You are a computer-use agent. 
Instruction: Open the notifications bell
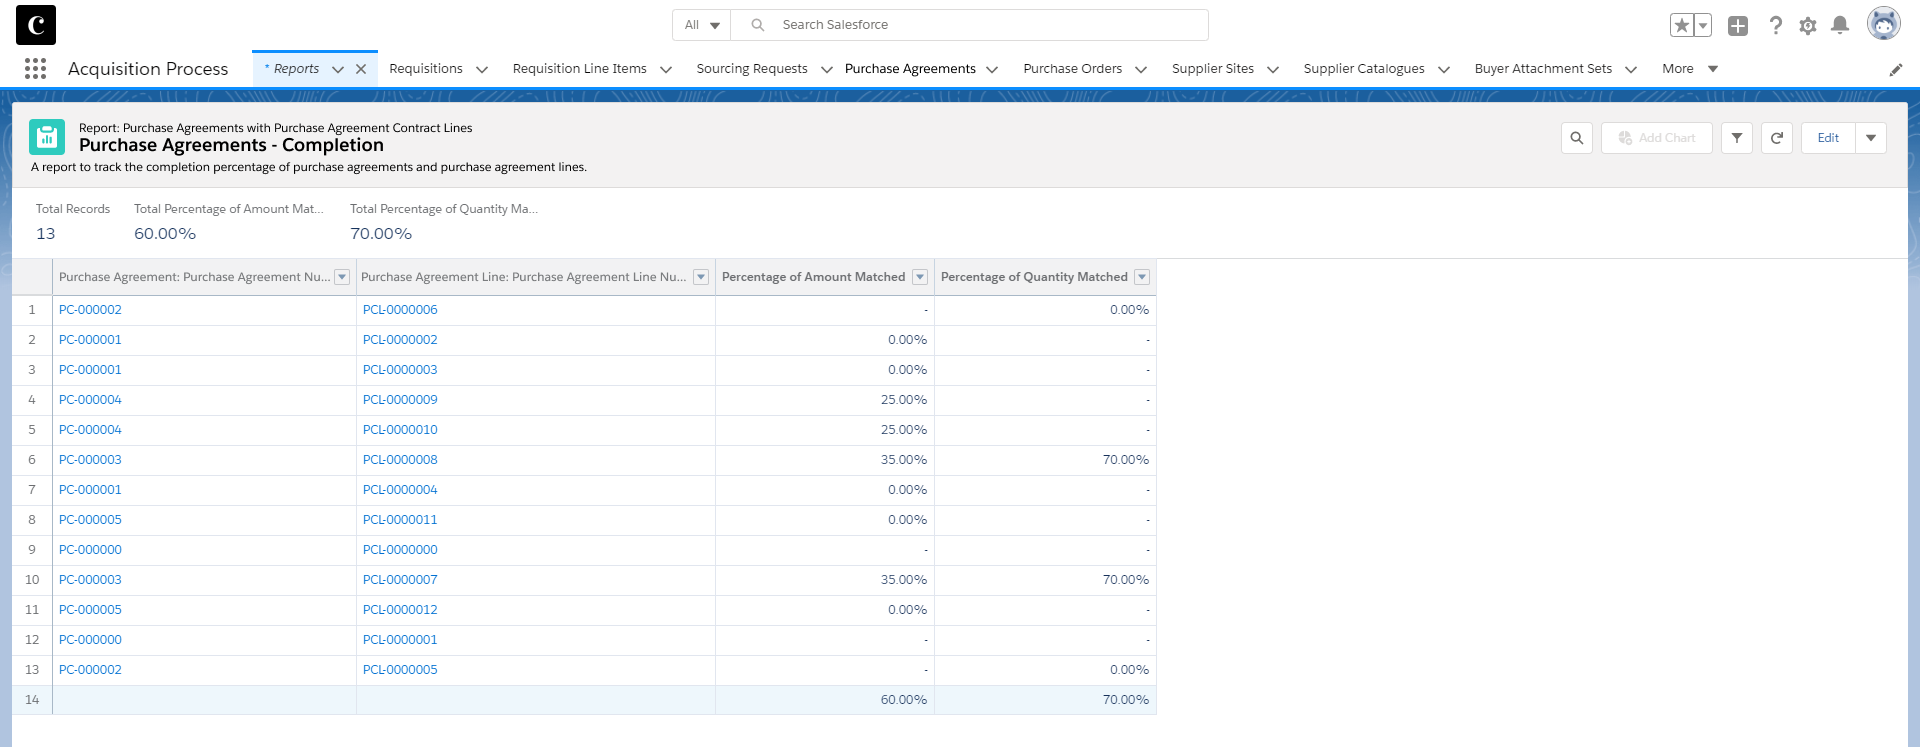click(1839, 25)
